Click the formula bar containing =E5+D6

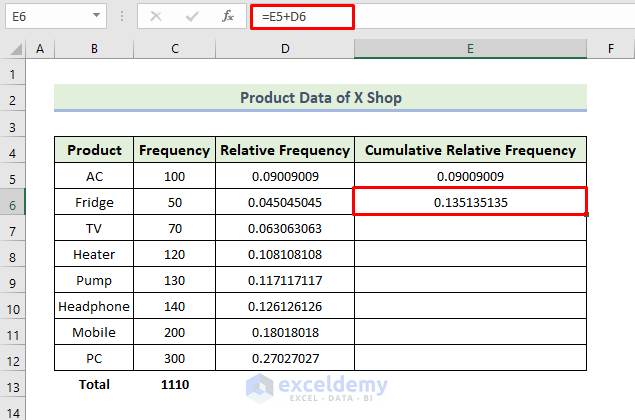(x=302, y=17)
